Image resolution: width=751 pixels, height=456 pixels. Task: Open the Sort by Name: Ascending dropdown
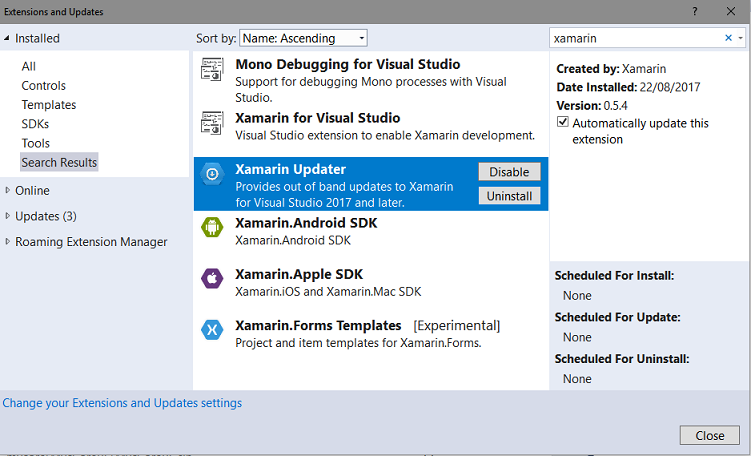pyautogui.click(x=303, y=38)
